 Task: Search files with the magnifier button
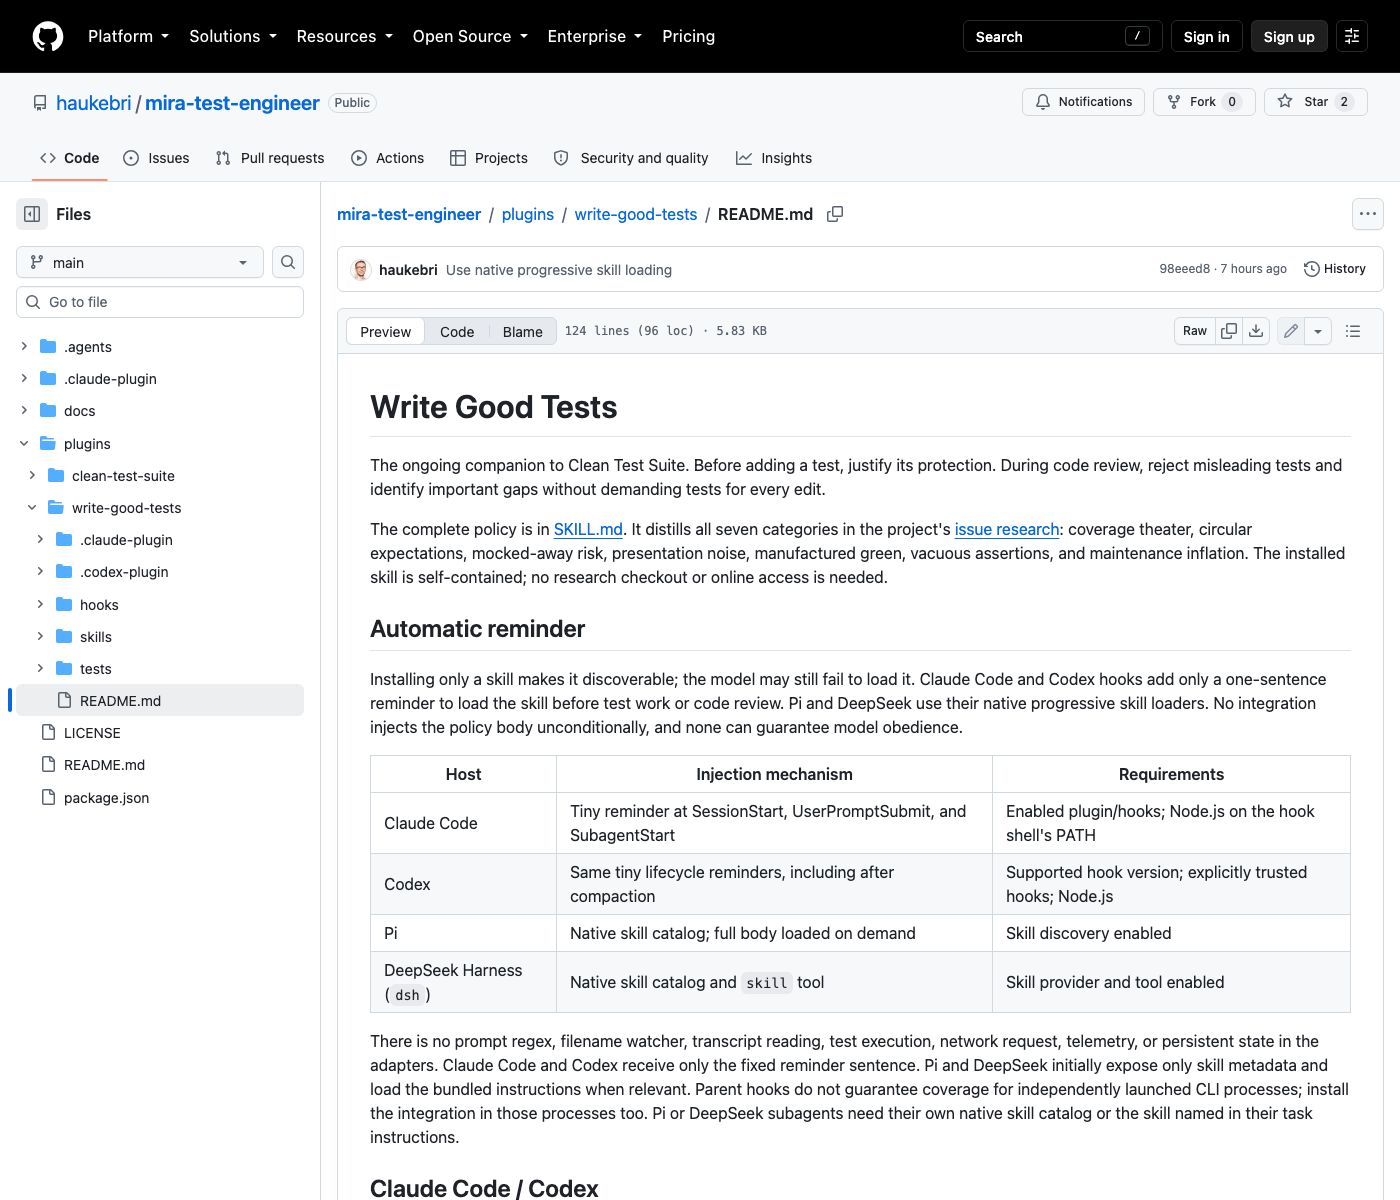coord(288,262)
